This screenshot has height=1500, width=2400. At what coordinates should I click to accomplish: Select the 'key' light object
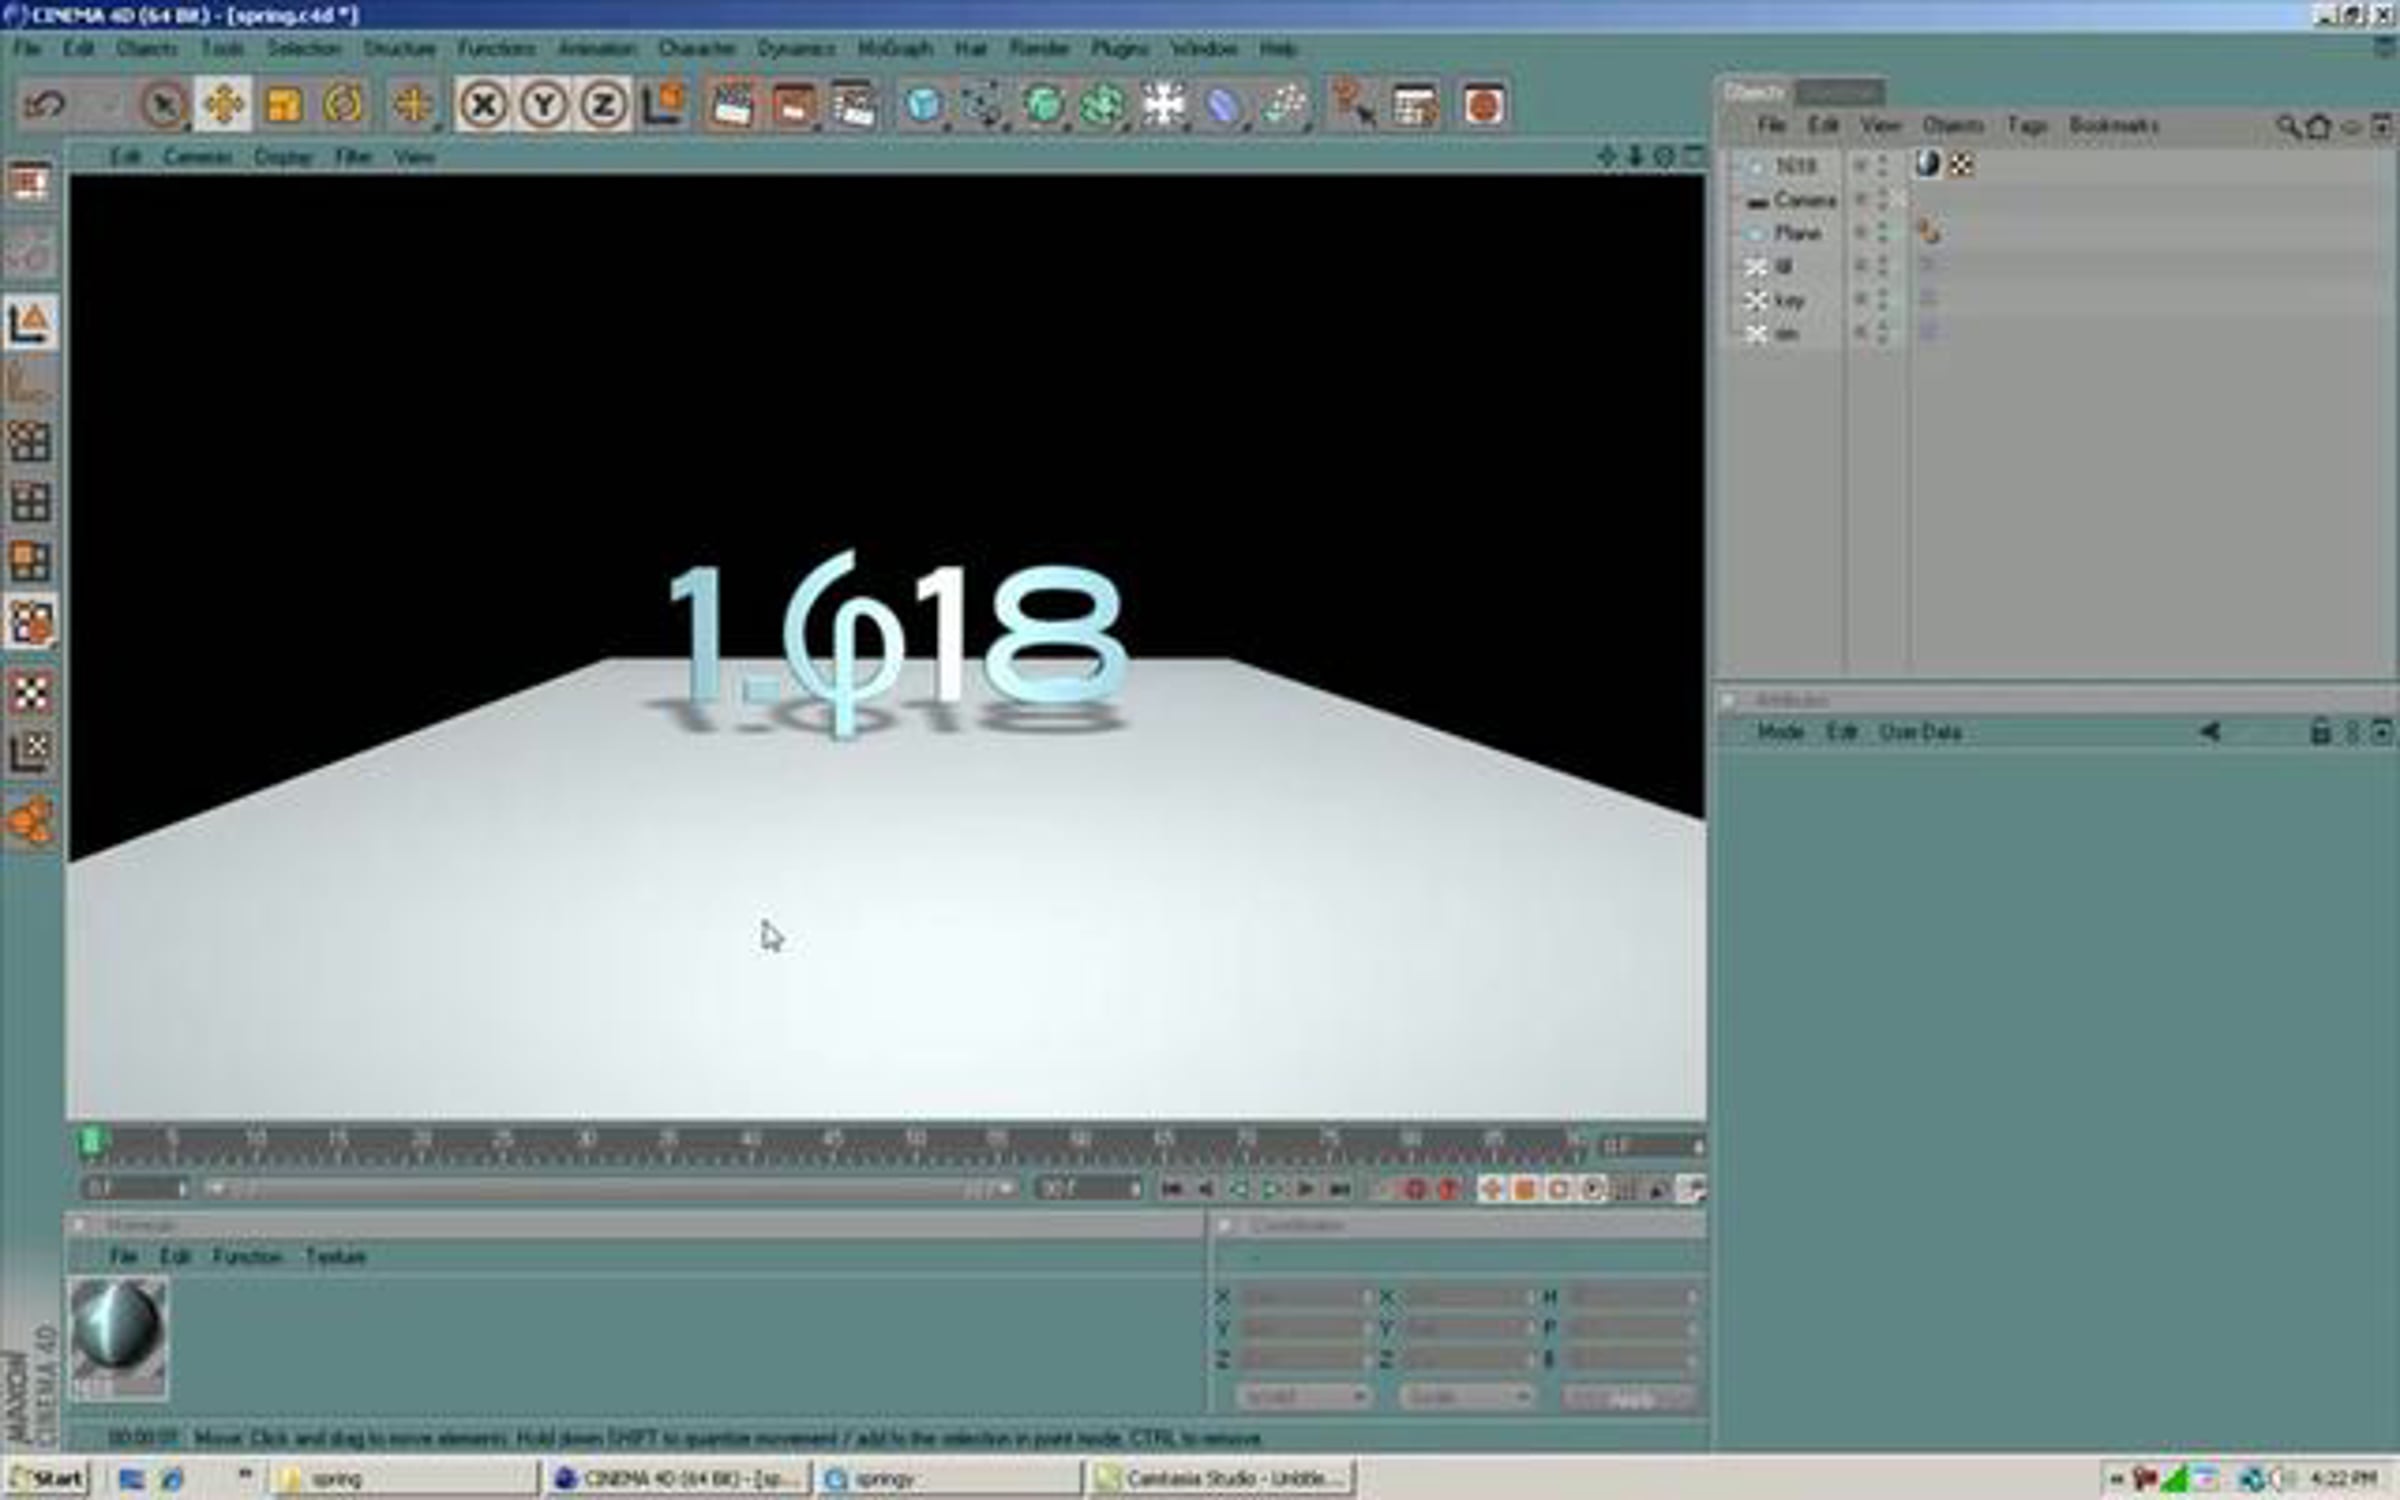1789,300
